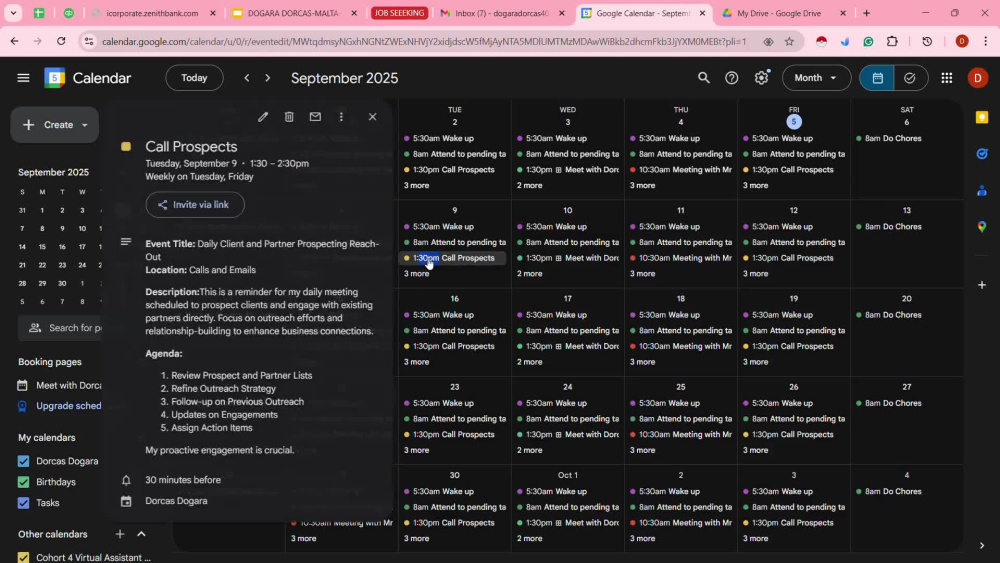Open the Month view dropdown
The image size is (1000, 563).
pyautogui.click(x=816, y=78)
